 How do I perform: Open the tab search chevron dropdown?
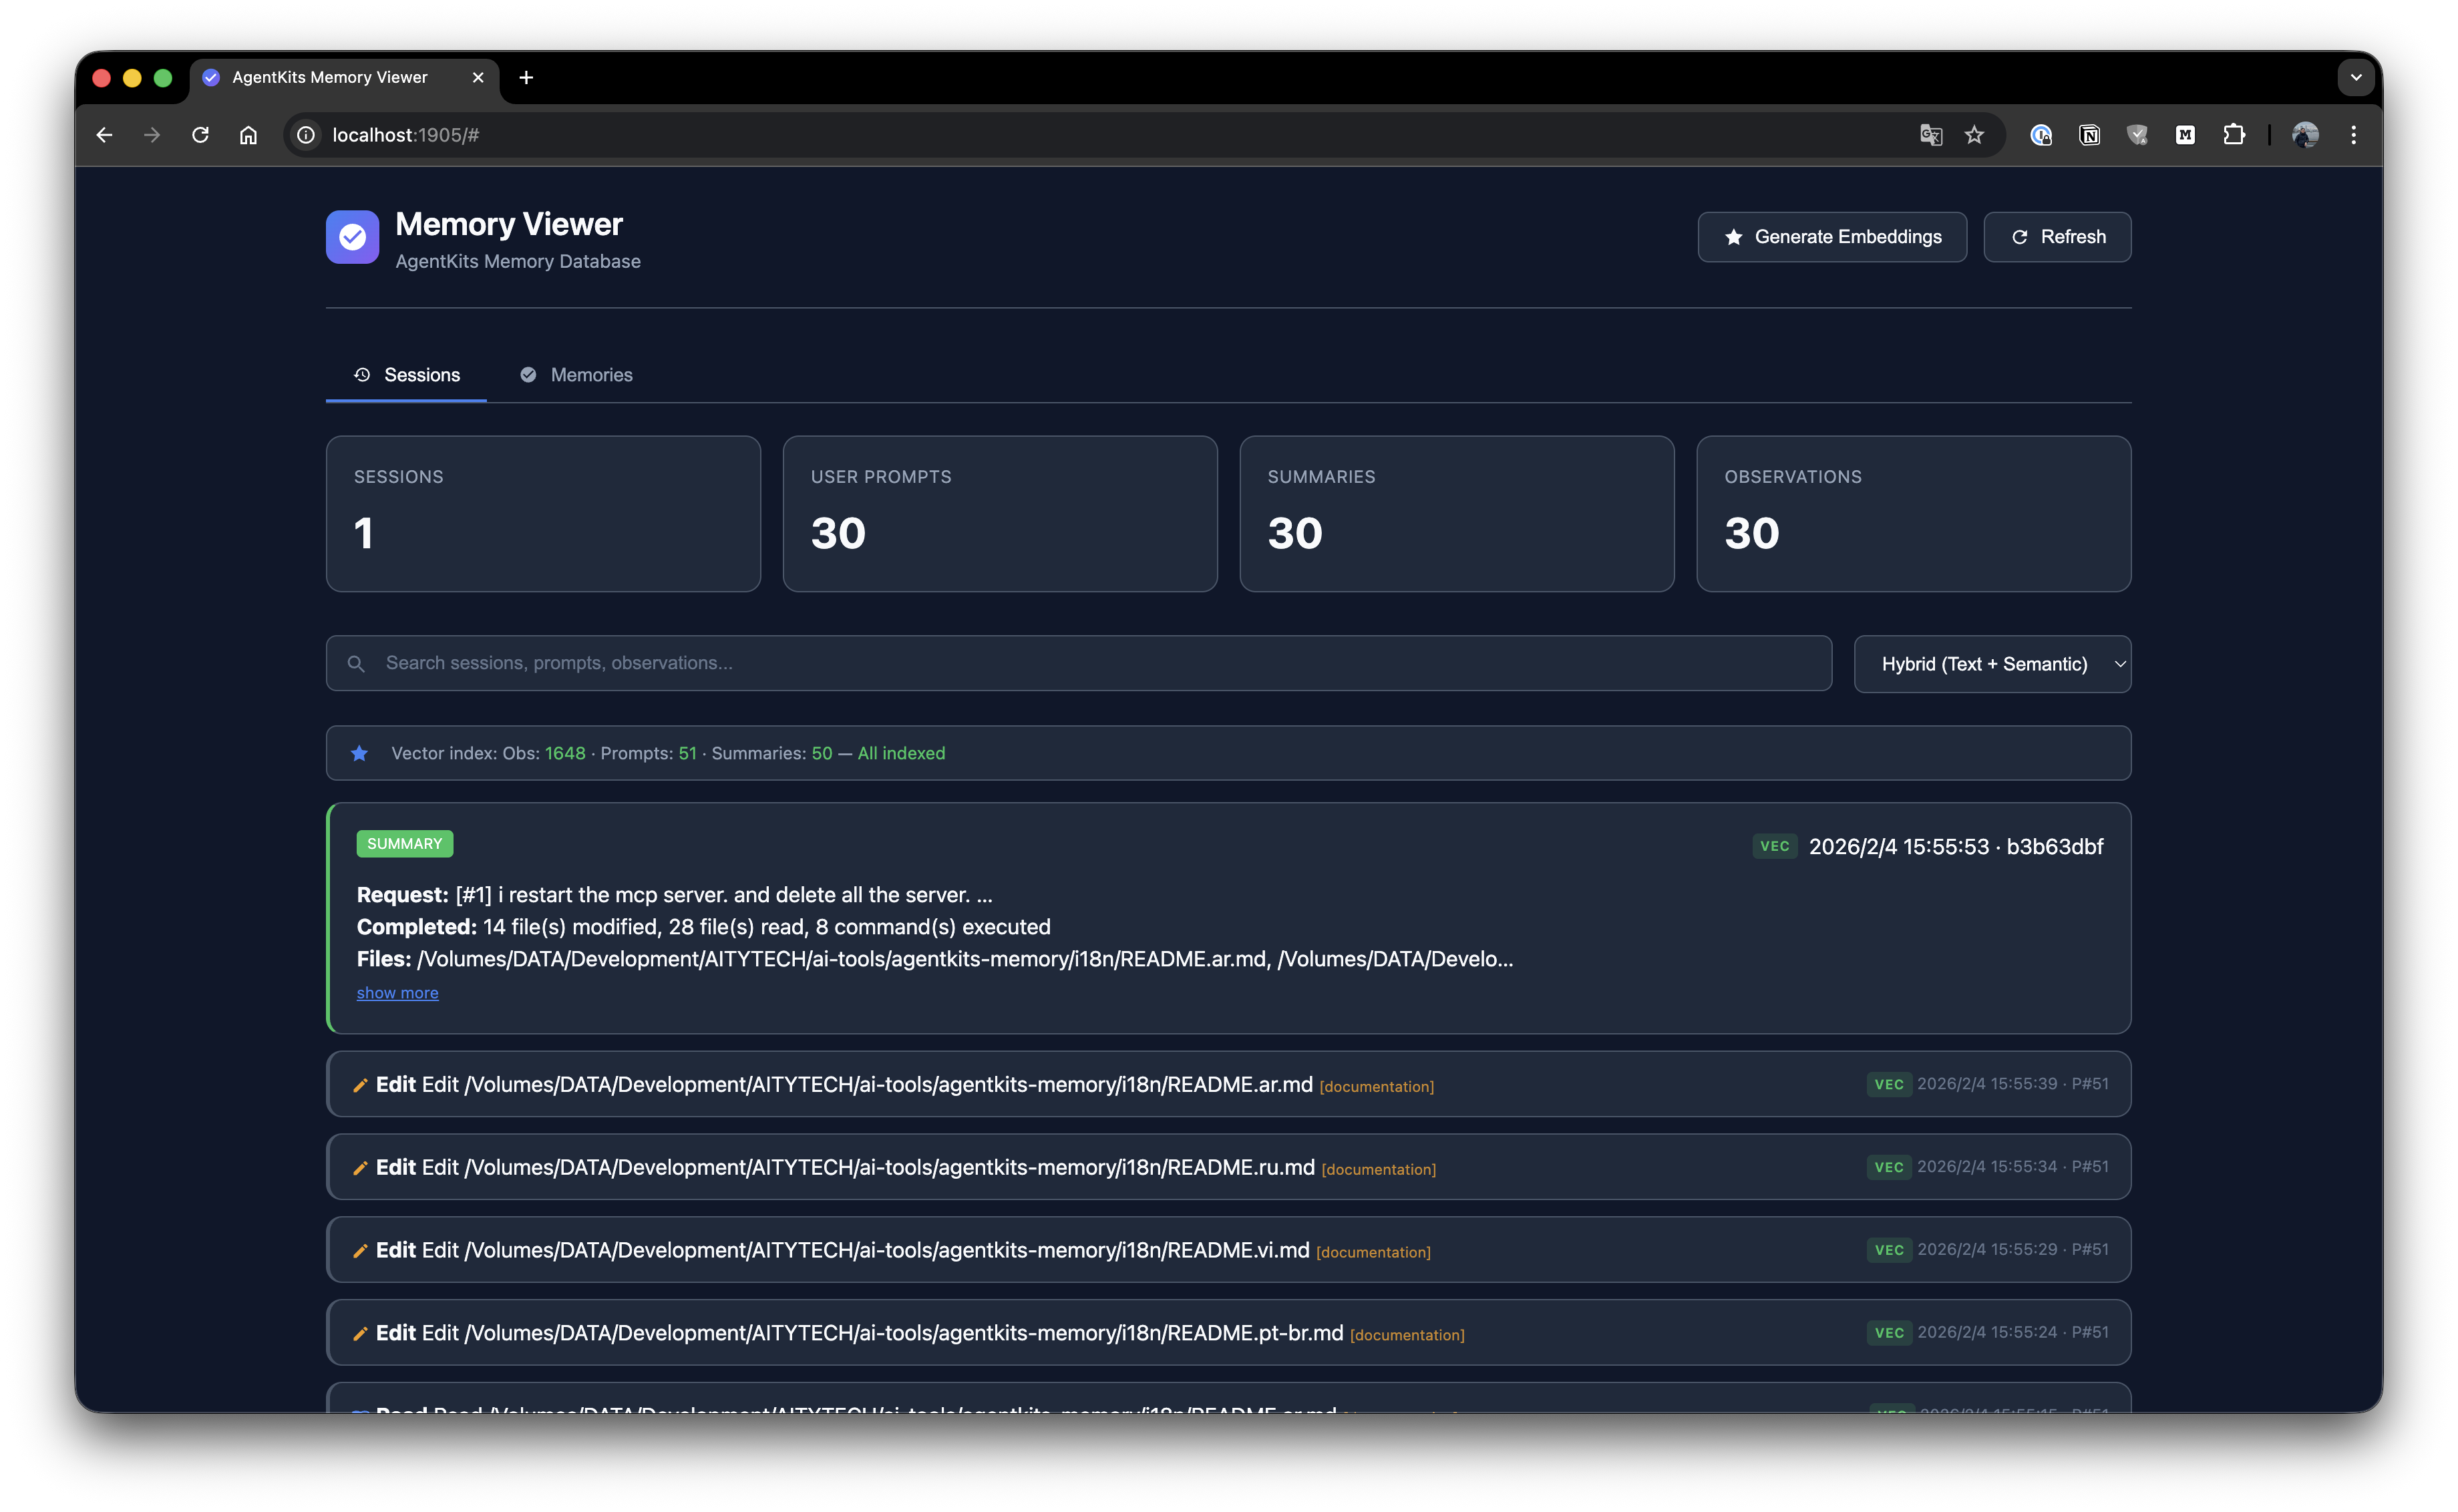[2355, 77]
